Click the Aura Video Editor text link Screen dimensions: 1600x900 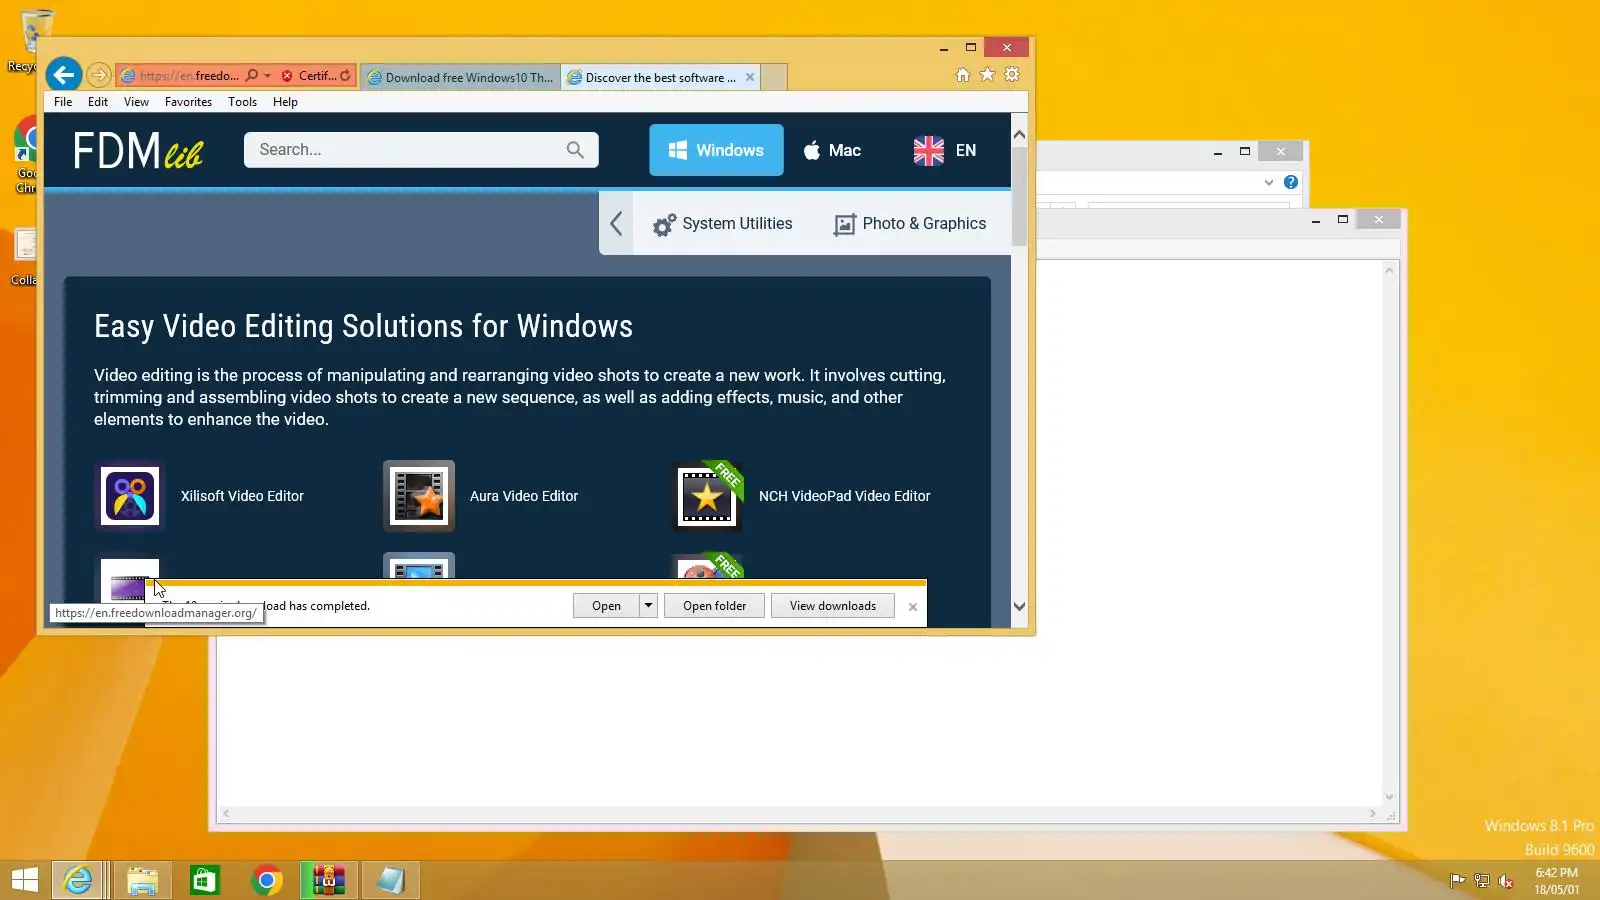[524, 496]
